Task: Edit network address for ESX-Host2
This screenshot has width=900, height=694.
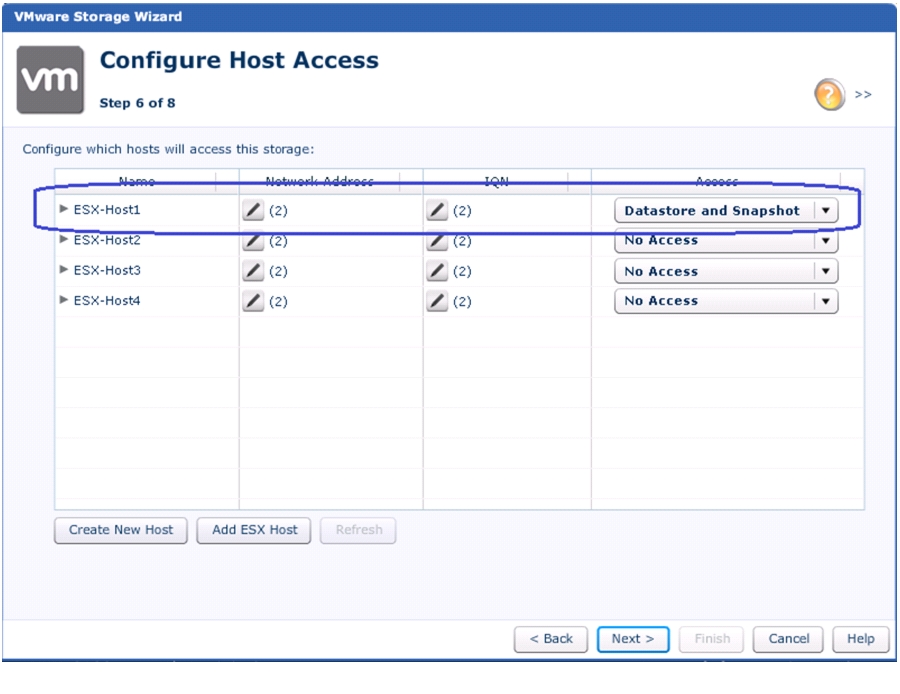Action: click(253, 241)
